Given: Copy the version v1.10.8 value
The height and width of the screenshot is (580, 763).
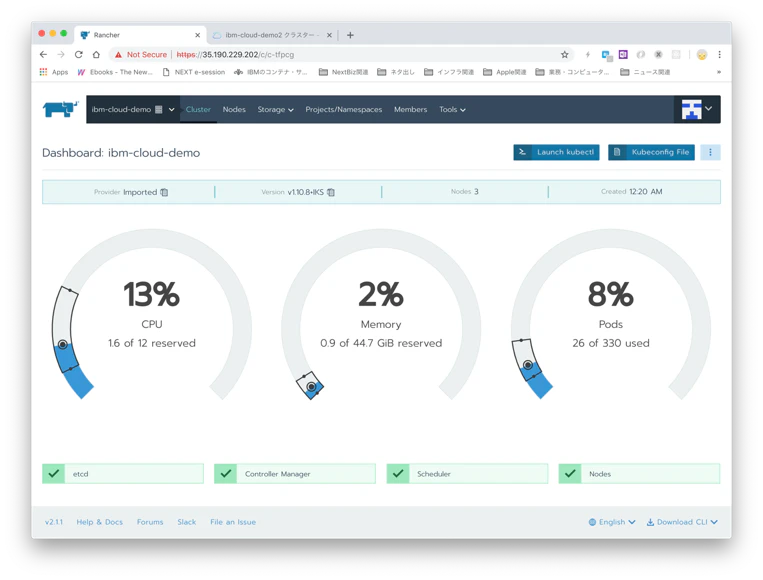Looking at the screenshot, I should pos(331,192).
